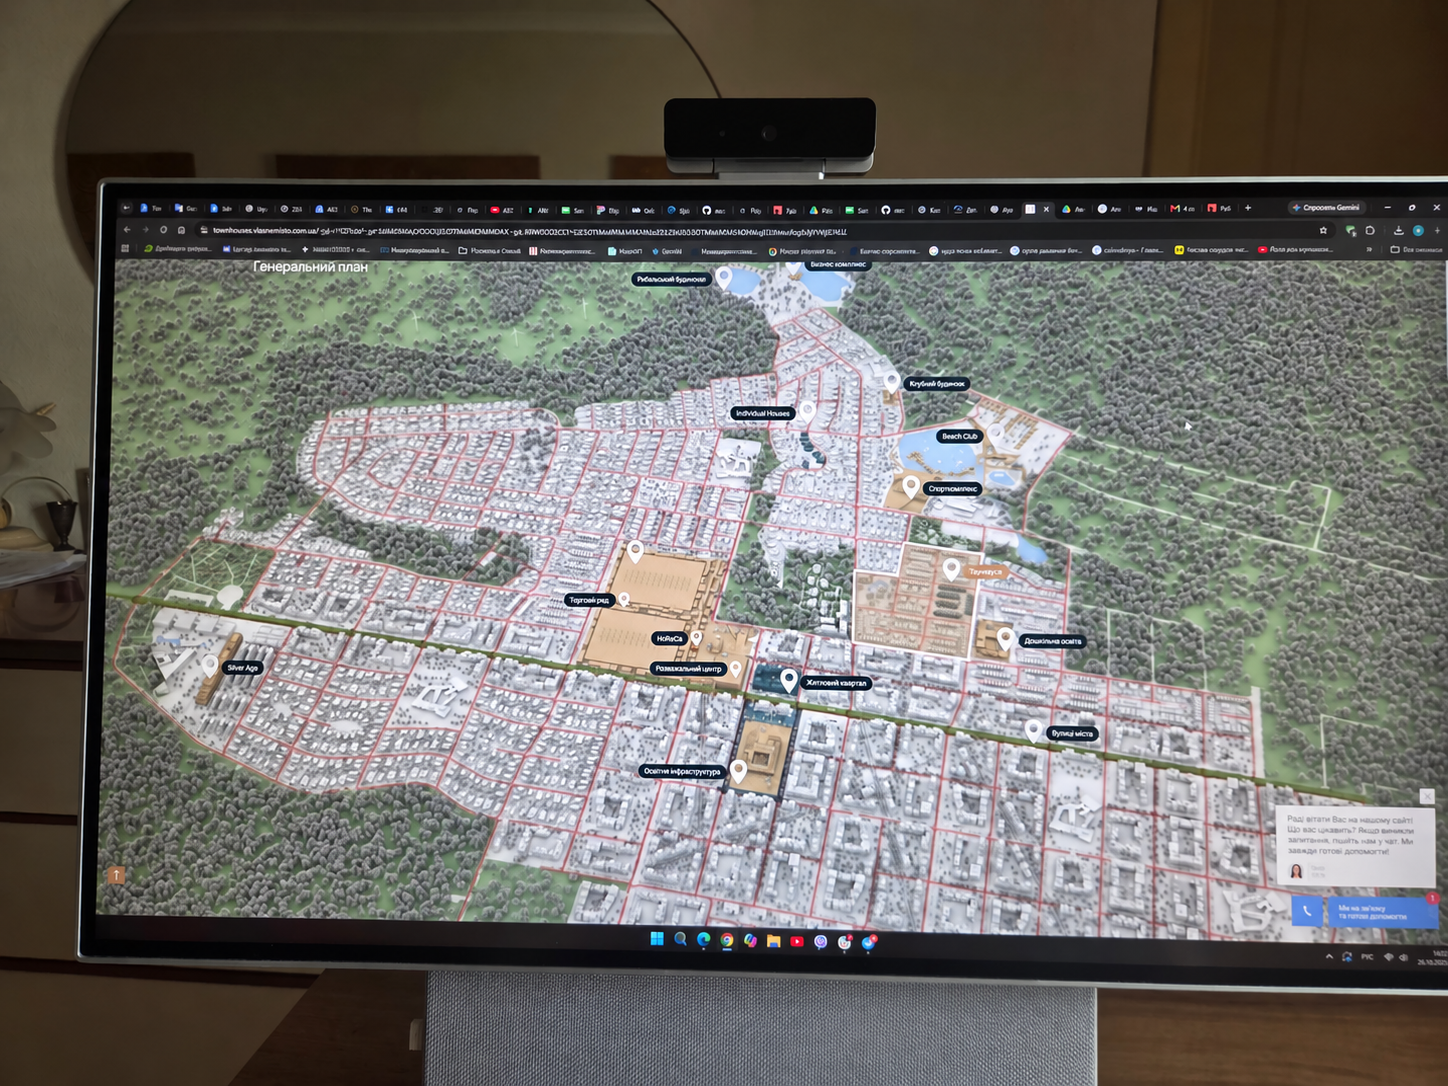The image size is (1448, 1086).
Task: Open the Individual Houses map label
Action: [x=763, y=413]
